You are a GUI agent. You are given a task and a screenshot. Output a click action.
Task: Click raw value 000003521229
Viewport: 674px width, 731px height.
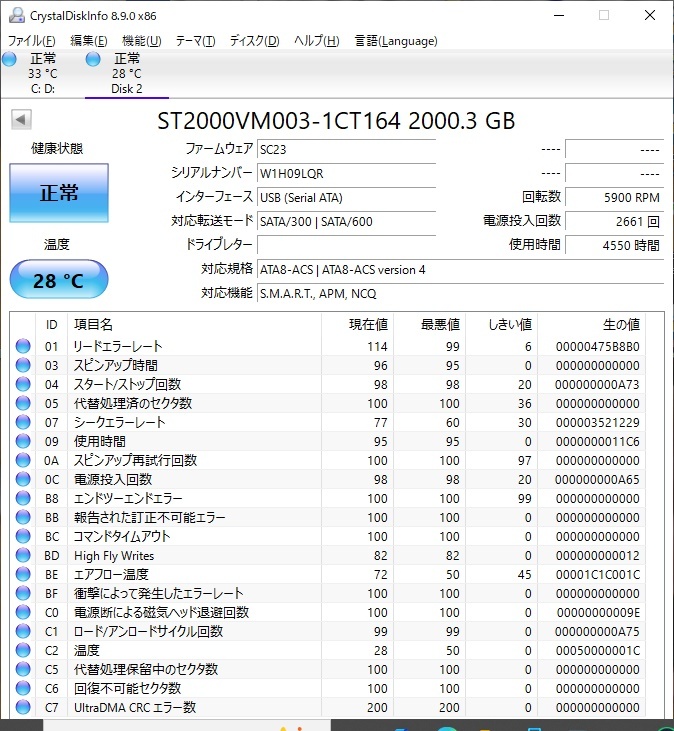(x=598, y=423)
